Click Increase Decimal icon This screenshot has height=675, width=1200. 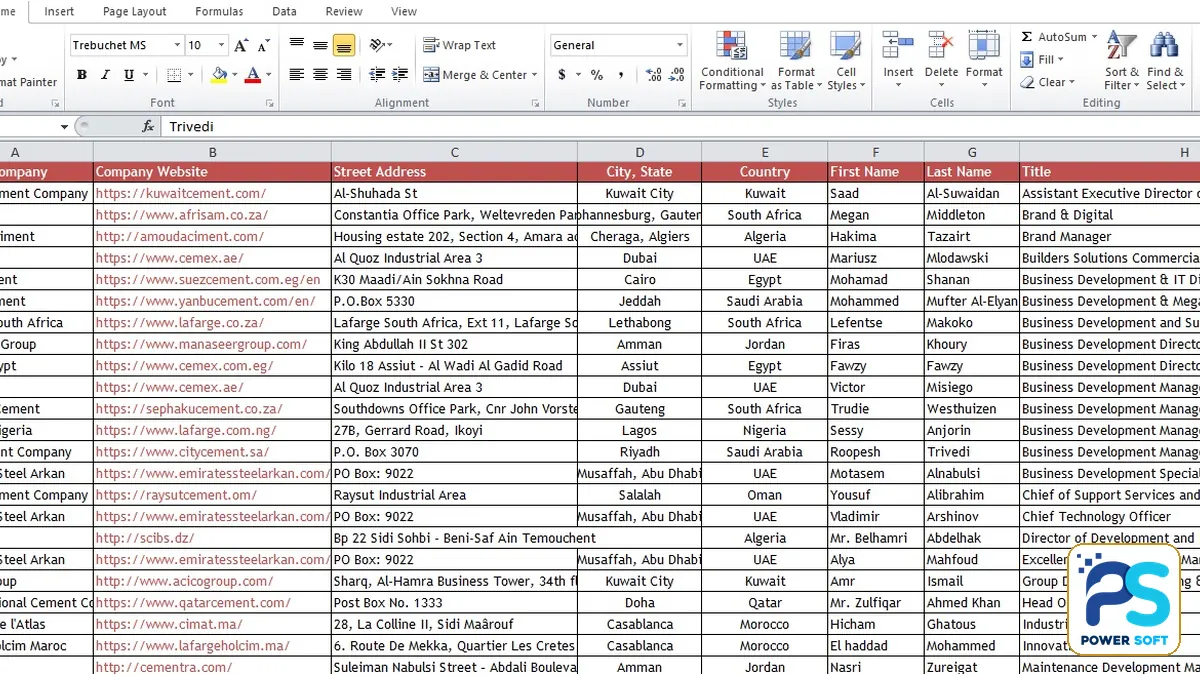point(653,75)
